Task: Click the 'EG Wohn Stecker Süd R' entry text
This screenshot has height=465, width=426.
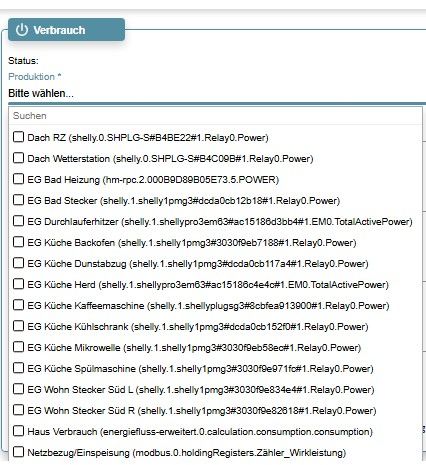Action: [x=202, y=411]
